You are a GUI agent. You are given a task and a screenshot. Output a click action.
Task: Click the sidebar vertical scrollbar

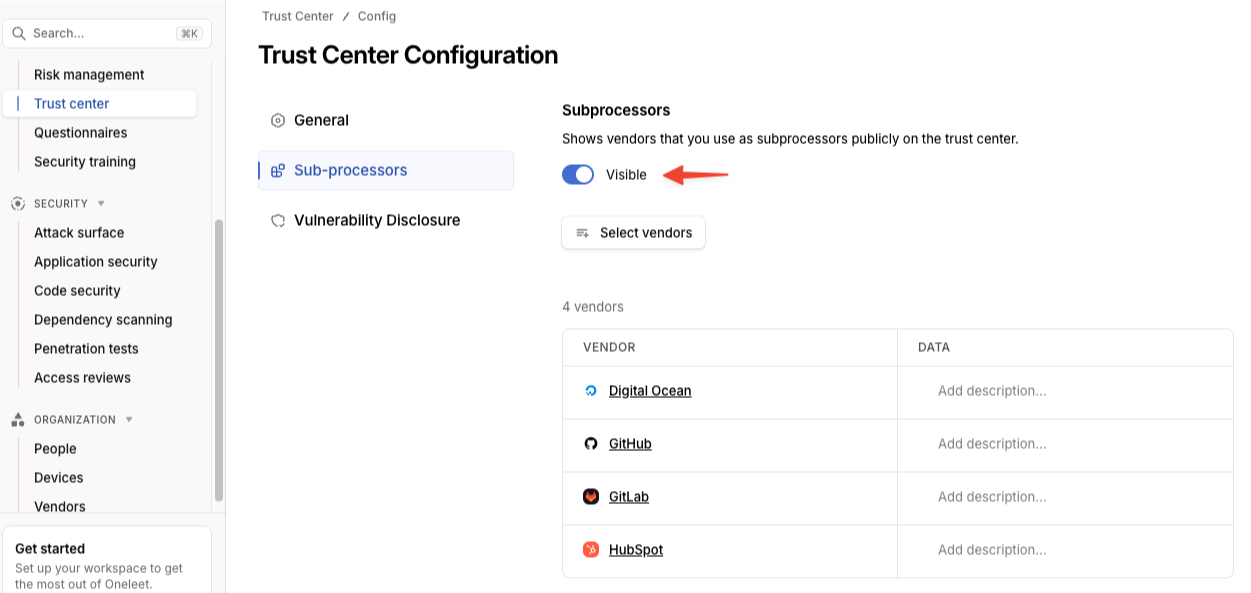[219, 360]
